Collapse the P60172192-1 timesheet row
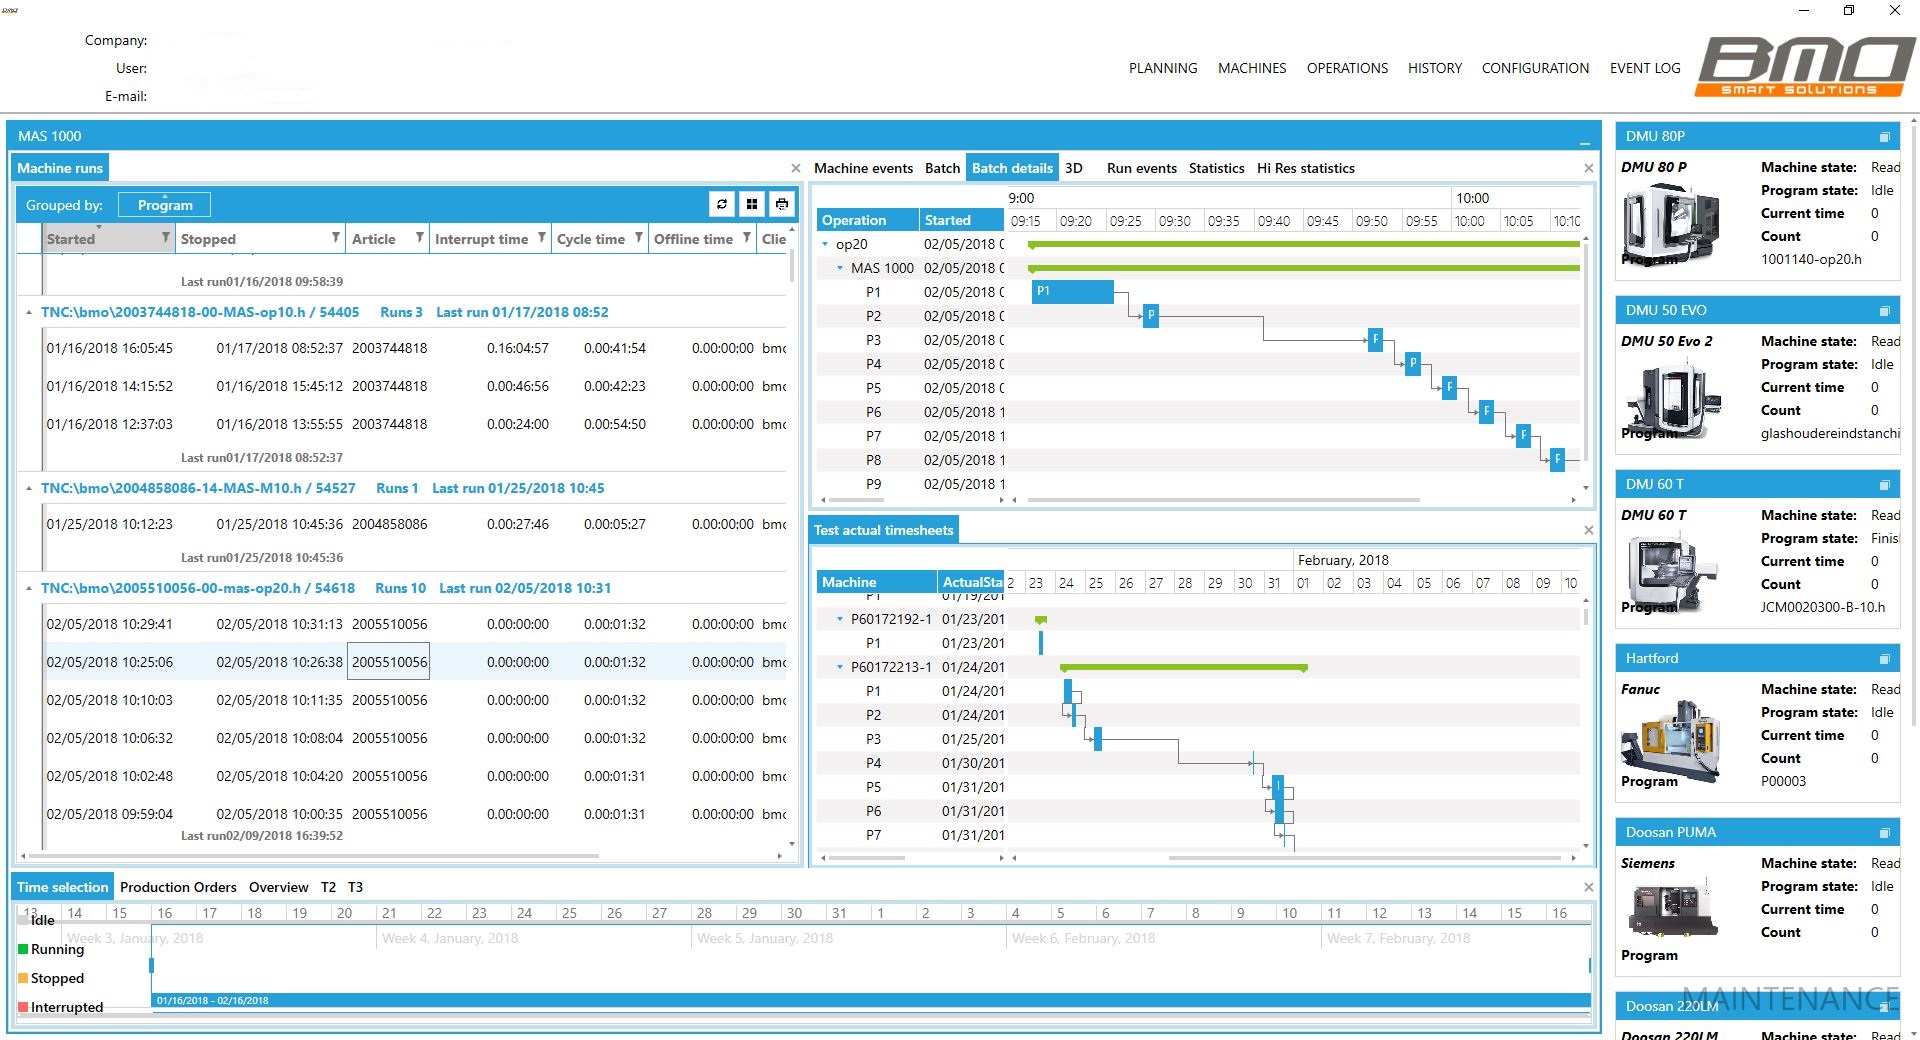The width and height of the screenshot is (1920, 1040). pos(840,619)
